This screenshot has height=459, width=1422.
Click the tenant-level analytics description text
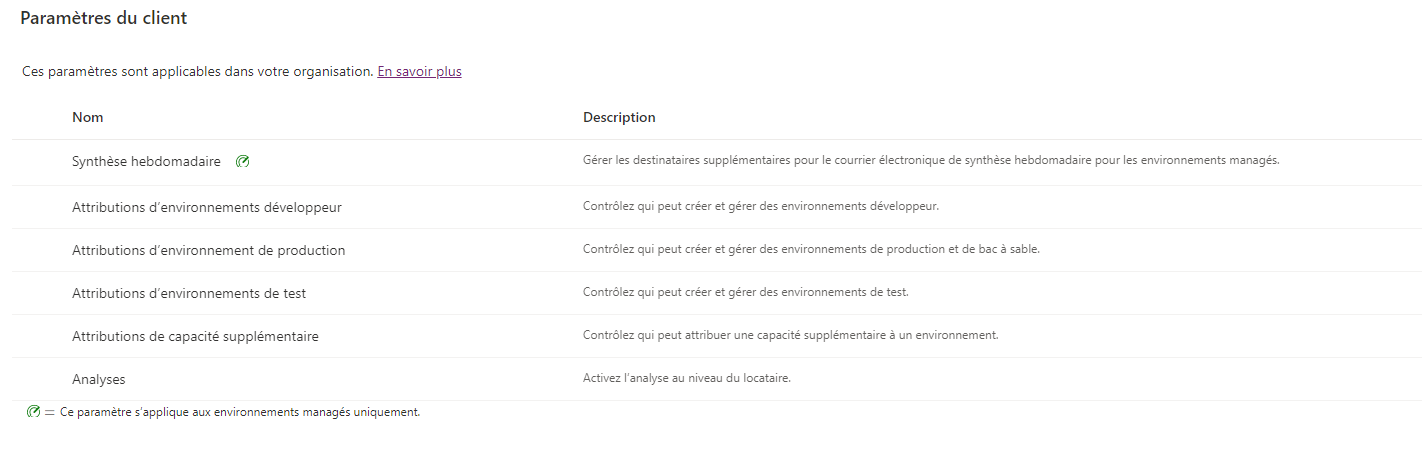click(x=687, y=378)
